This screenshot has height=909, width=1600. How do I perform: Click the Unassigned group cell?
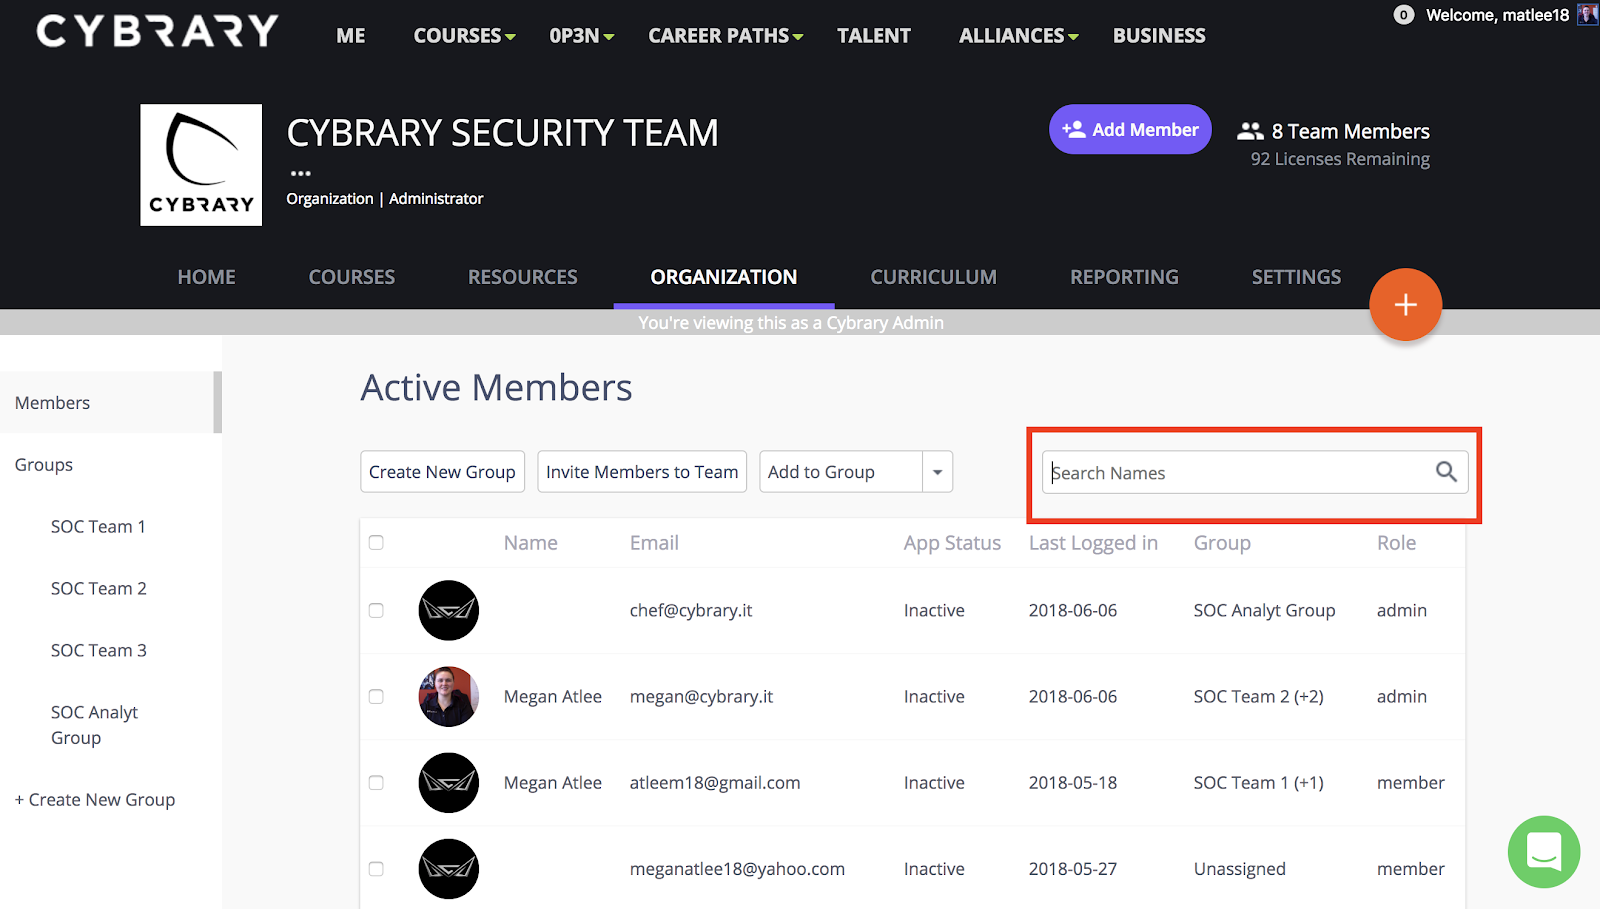[1239, 869]
